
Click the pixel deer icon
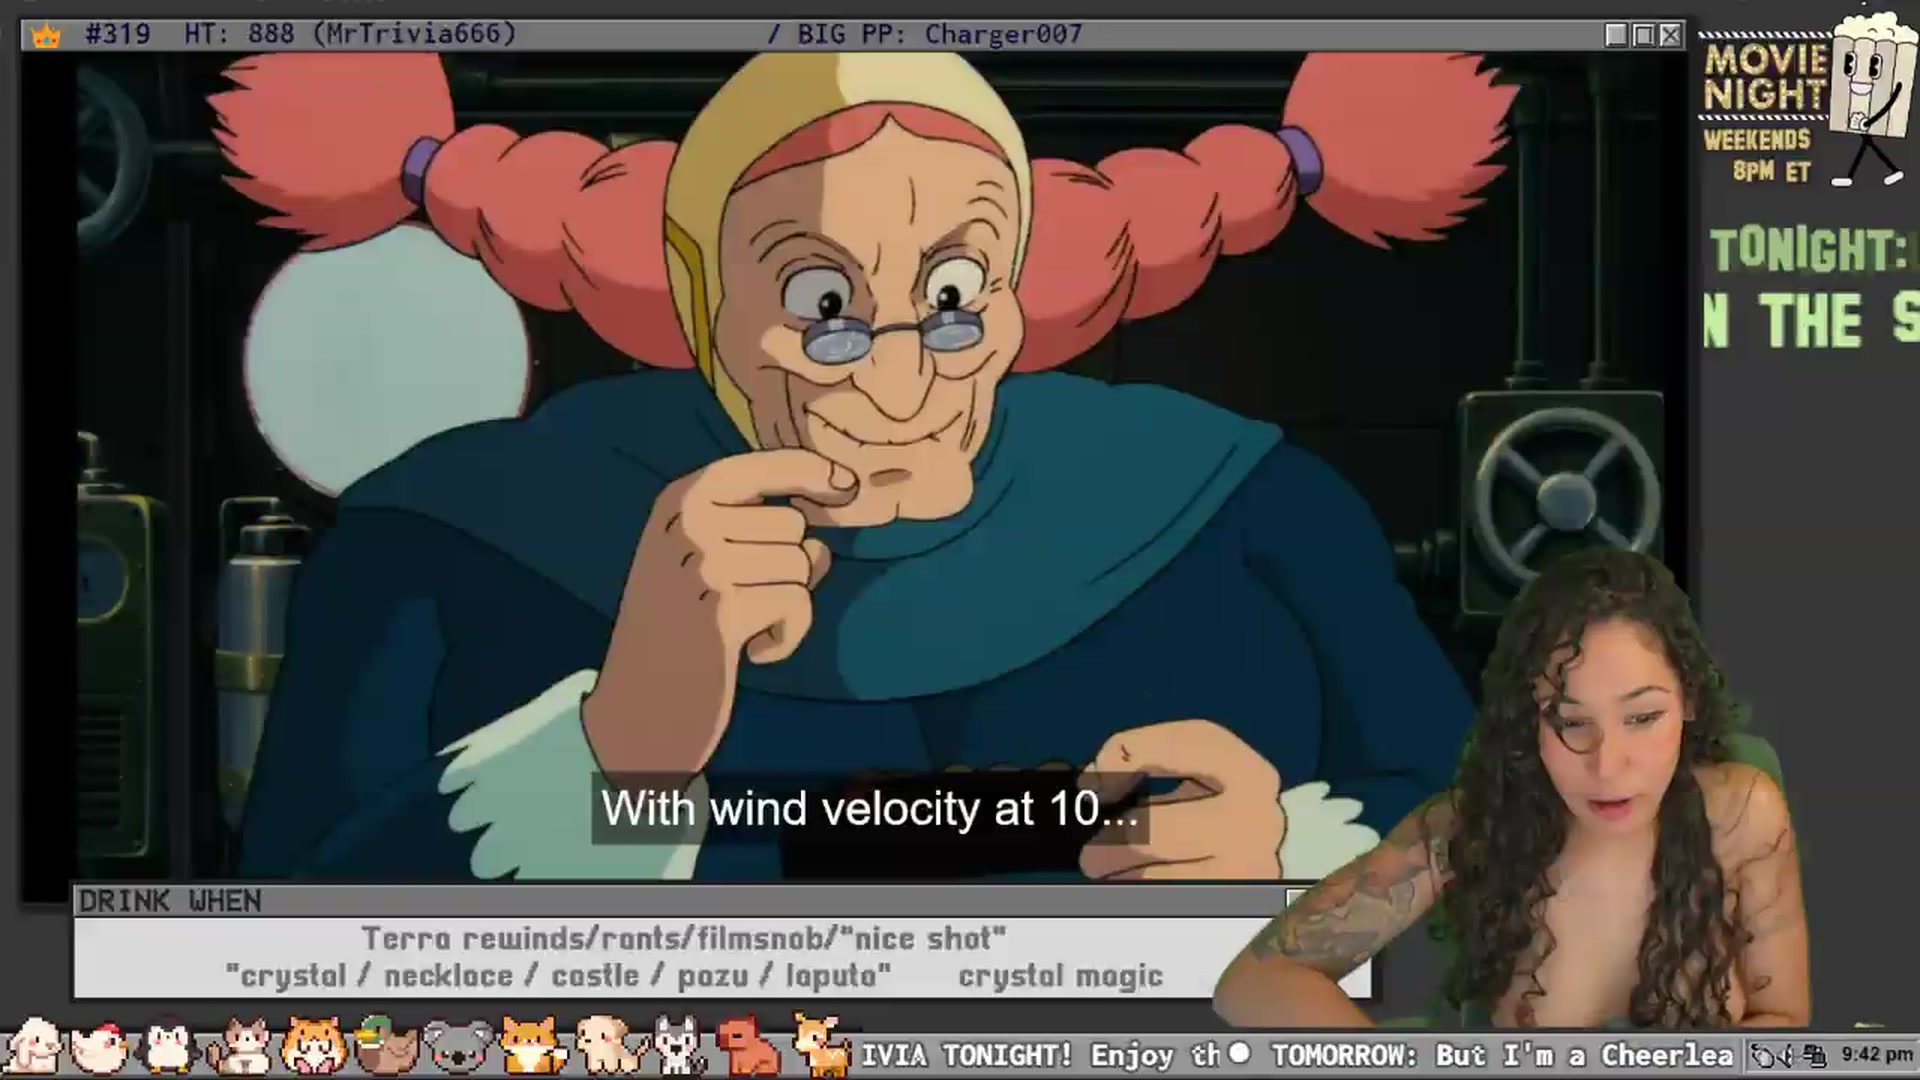point(820,1046)
